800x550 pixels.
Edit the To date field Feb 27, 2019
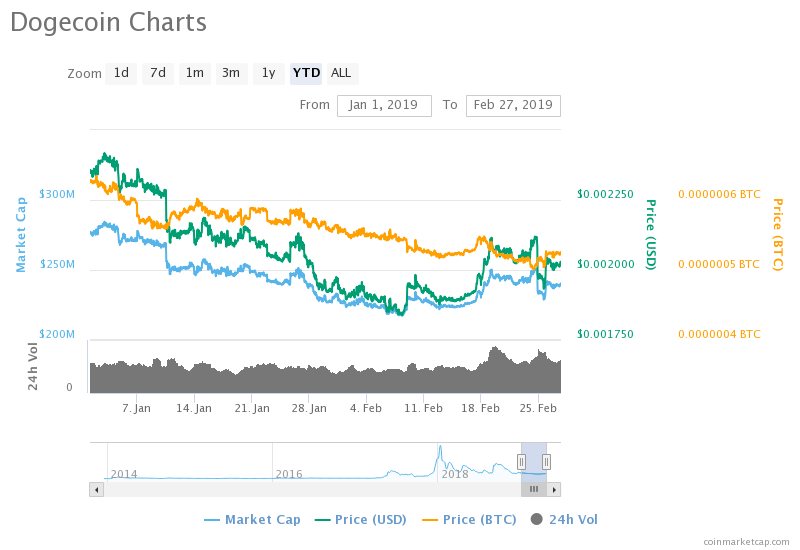tap(513, 106)
